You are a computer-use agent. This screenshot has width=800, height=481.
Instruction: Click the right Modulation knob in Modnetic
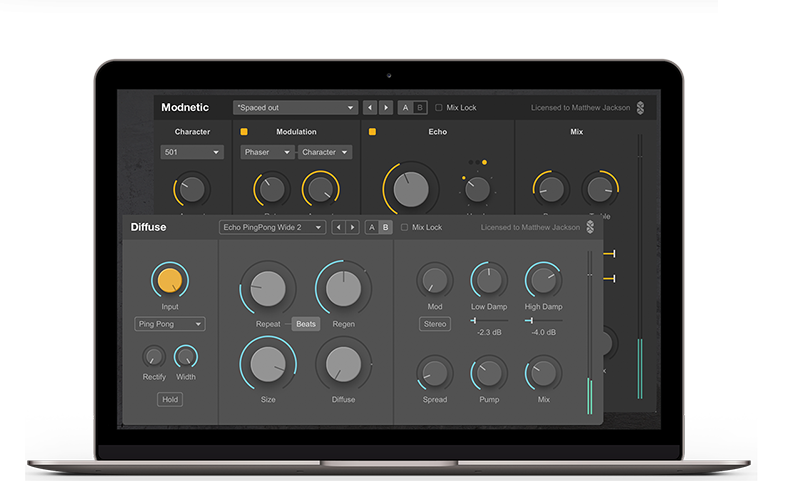pos(320,189)
